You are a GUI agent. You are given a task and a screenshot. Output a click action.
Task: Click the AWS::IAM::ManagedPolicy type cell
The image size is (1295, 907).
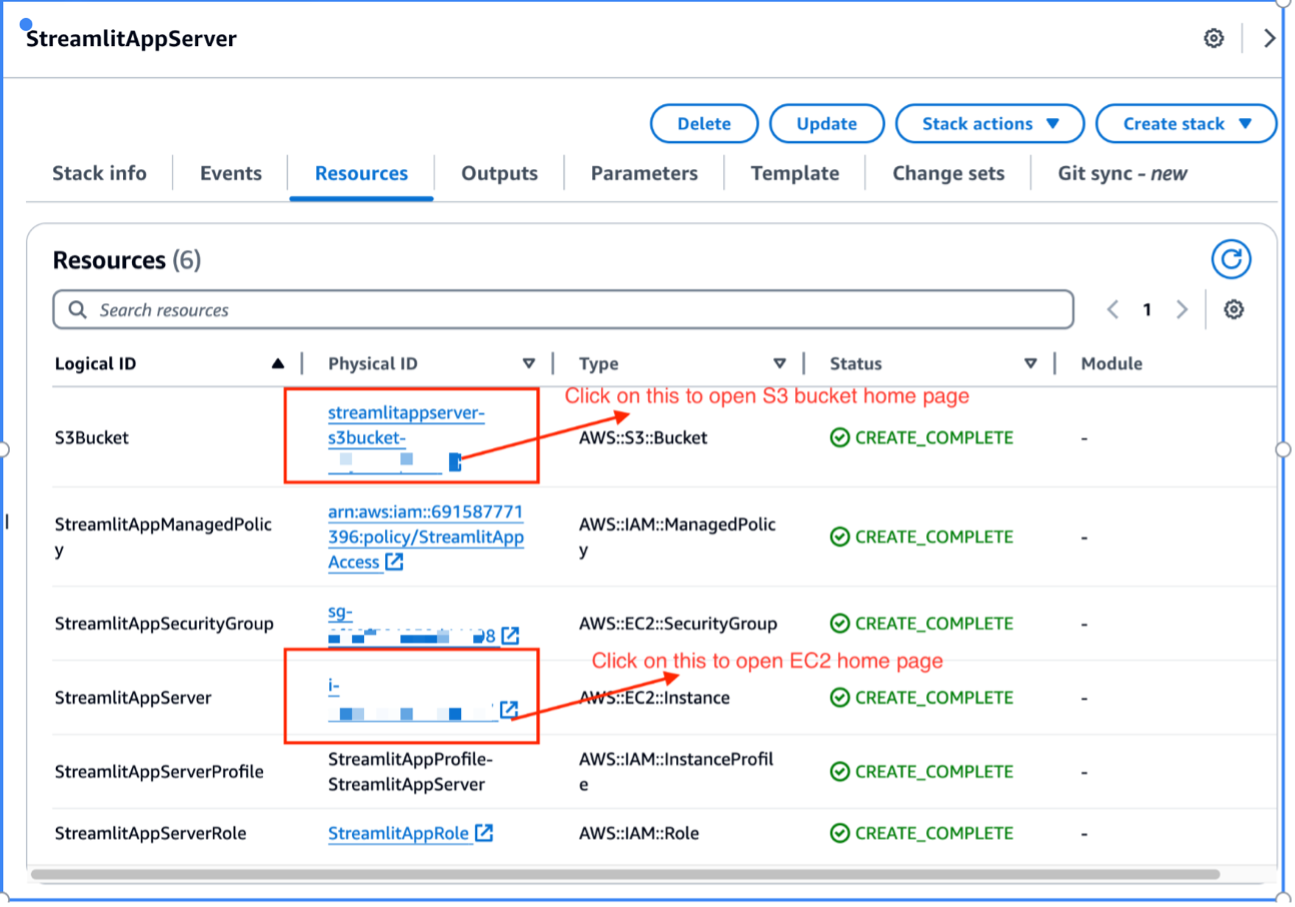coord(678,537)
